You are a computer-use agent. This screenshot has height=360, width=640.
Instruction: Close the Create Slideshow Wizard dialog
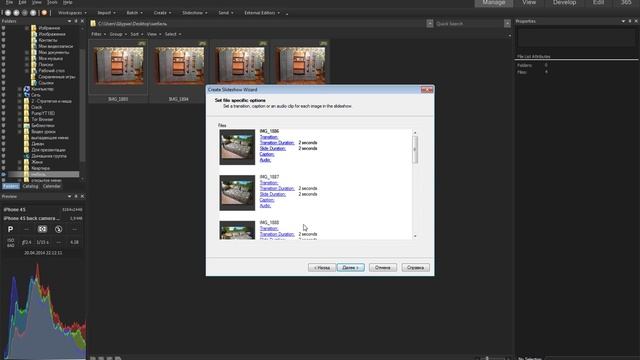[x=427, y=90]
